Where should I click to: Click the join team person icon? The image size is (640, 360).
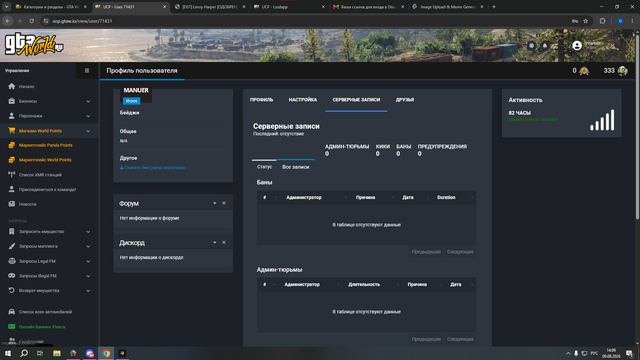(x=11, y=189)
